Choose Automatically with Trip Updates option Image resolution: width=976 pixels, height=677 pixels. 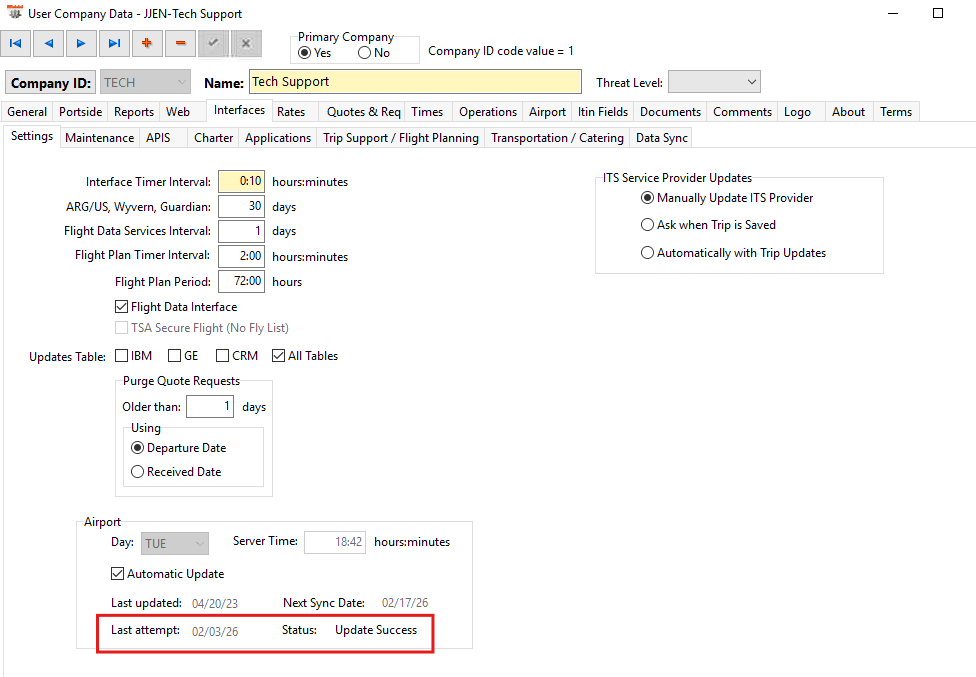(647, 253)
